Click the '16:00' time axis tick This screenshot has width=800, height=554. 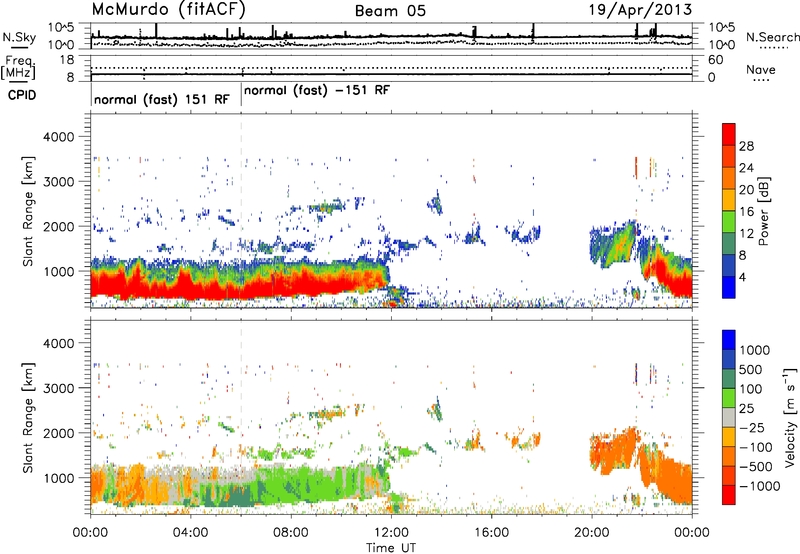pos(491,533)
